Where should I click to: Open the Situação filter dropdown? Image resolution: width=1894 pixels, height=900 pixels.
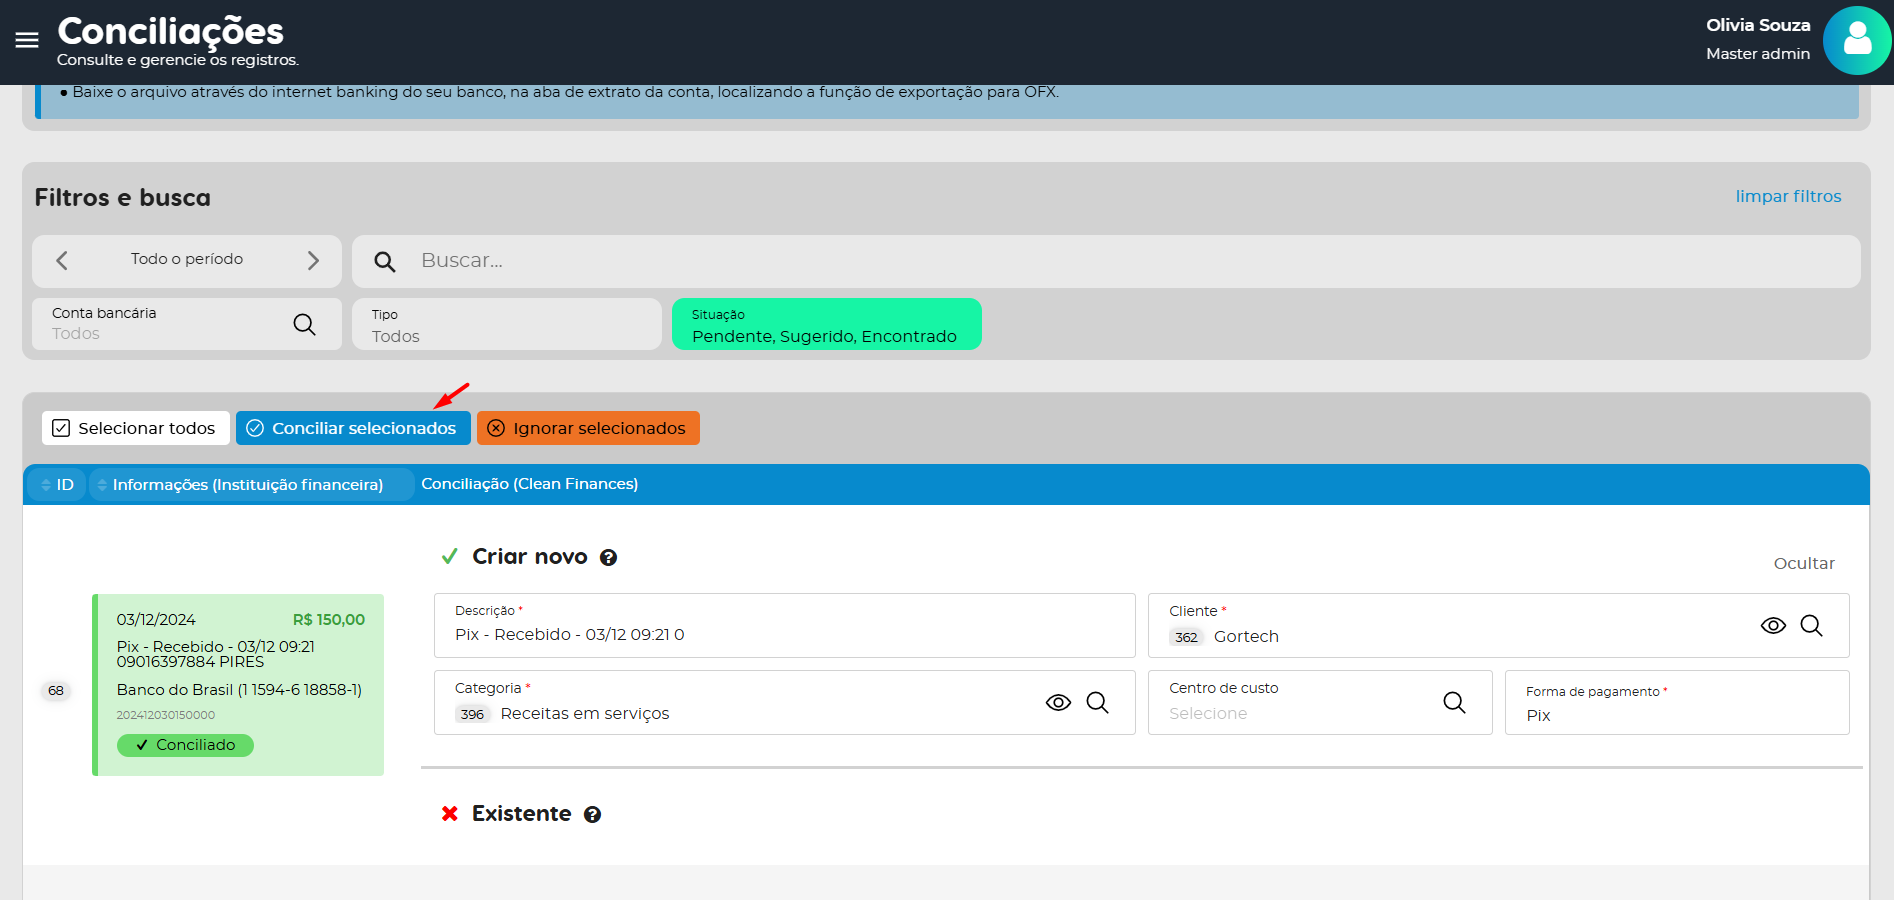point(826,325)
